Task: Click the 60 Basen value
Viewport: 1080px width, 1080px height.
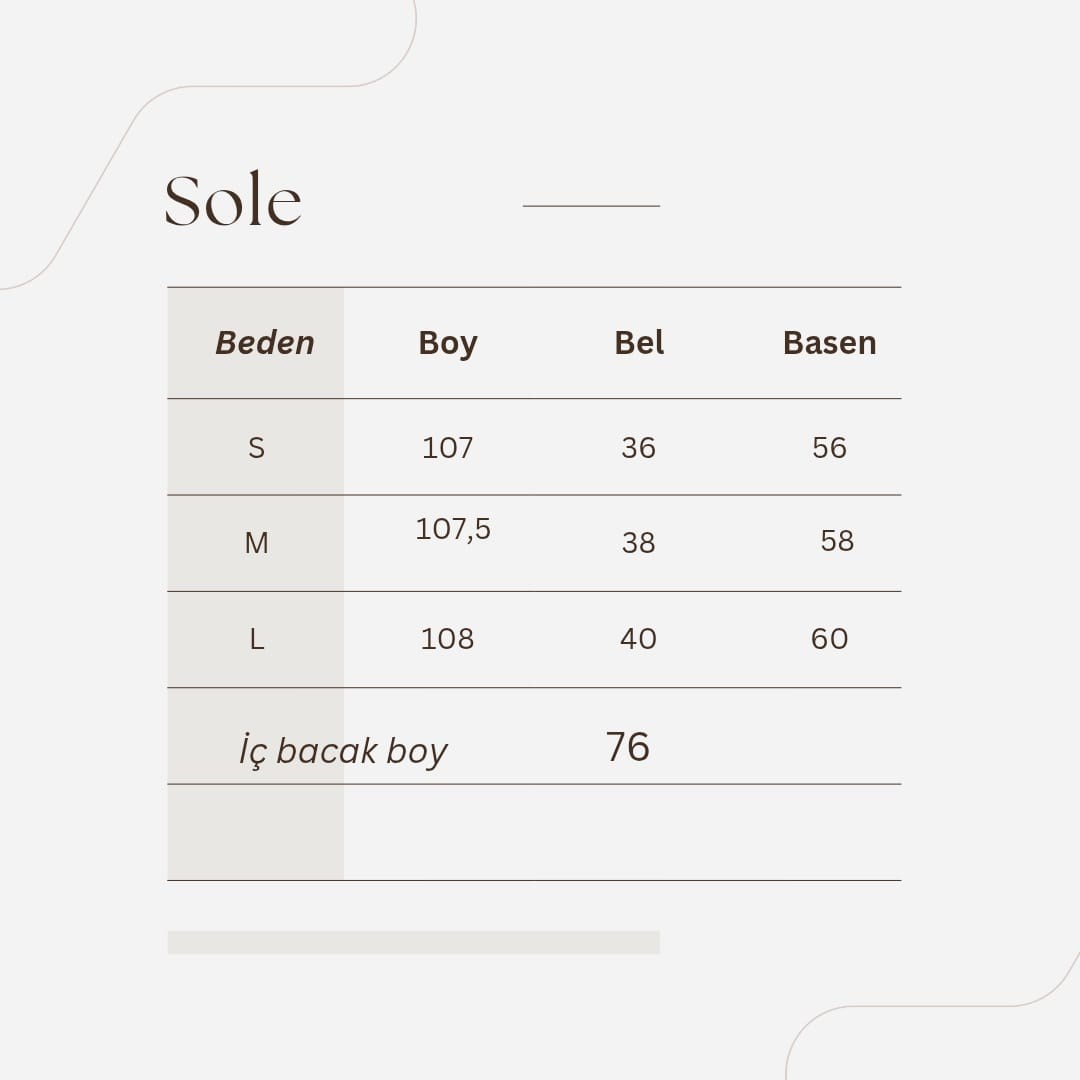Action: (829, 638)
